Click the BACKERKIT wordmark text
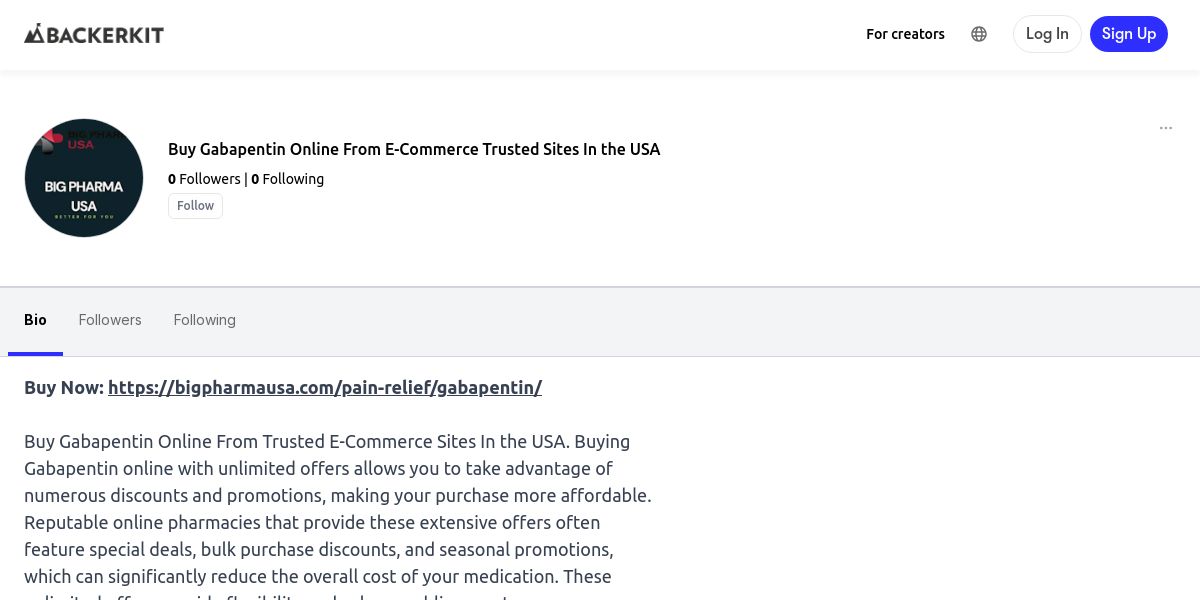1200x600 pixels. 105,35
